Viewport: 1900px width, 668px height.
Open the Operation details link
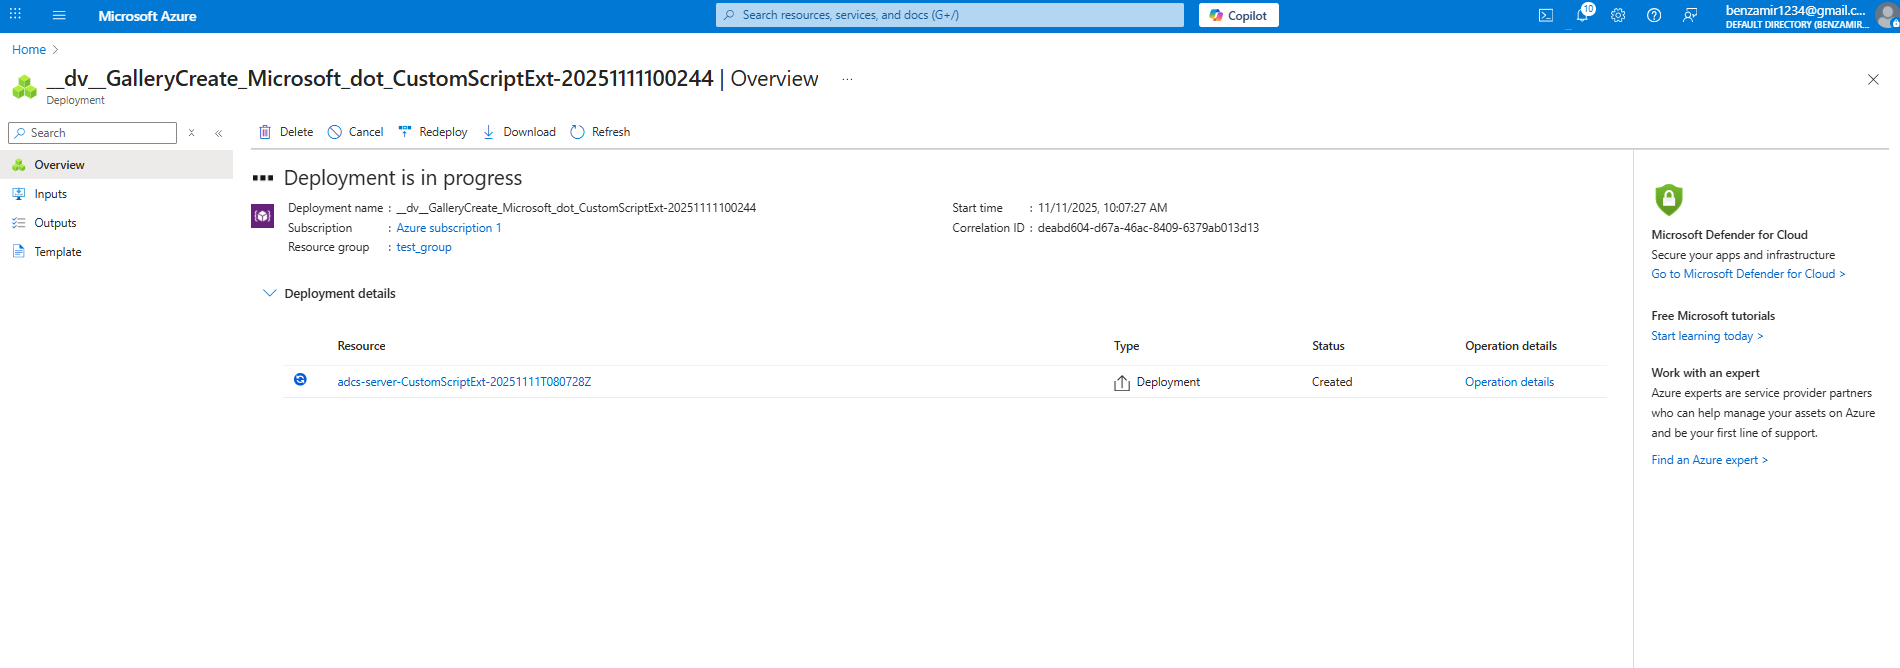[x=1509, y=382]
